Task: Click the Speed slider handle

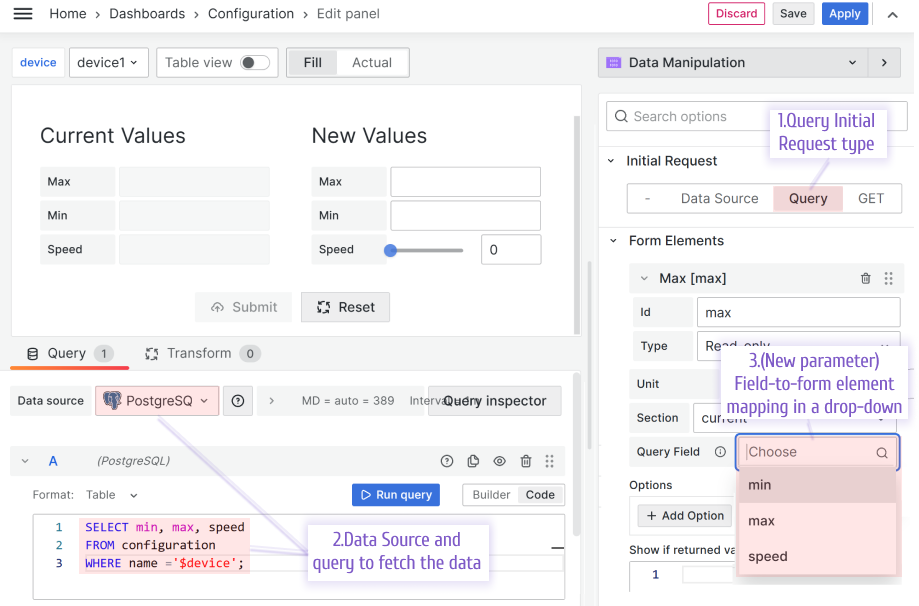Action: 390,249
